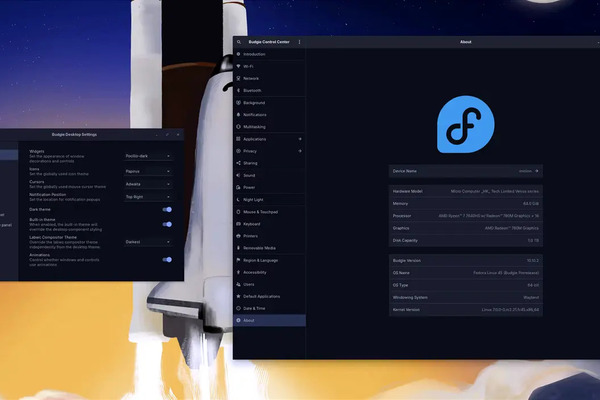This screenshot has width=600, height=400.
Task: Select the Users label in sidebar
Action: point(249,284)
